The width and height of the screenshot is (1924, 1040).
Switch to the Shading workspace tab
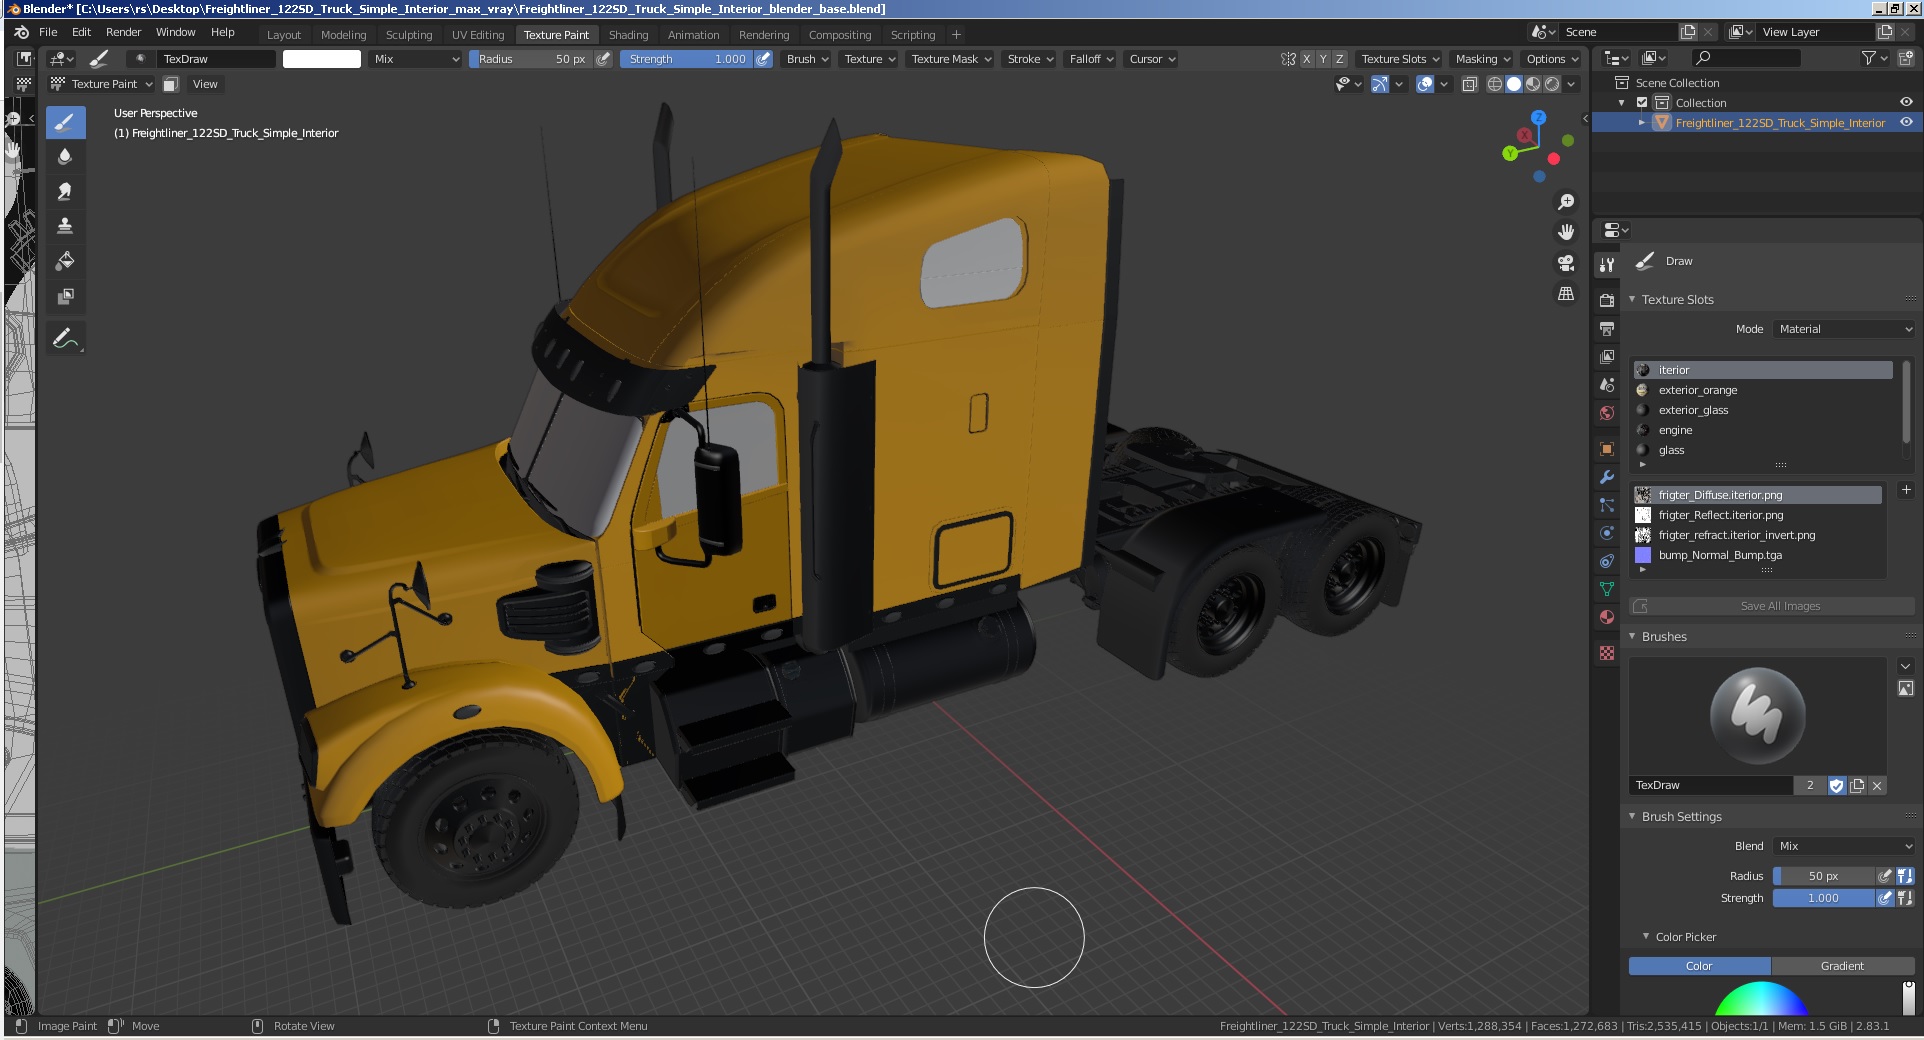628,35
